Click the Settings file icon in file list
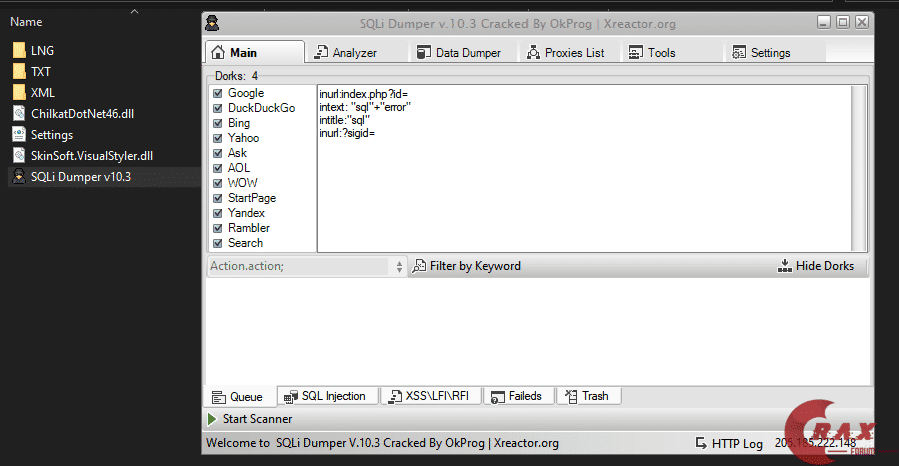899x466 pixels. click(x=19, y=134)
